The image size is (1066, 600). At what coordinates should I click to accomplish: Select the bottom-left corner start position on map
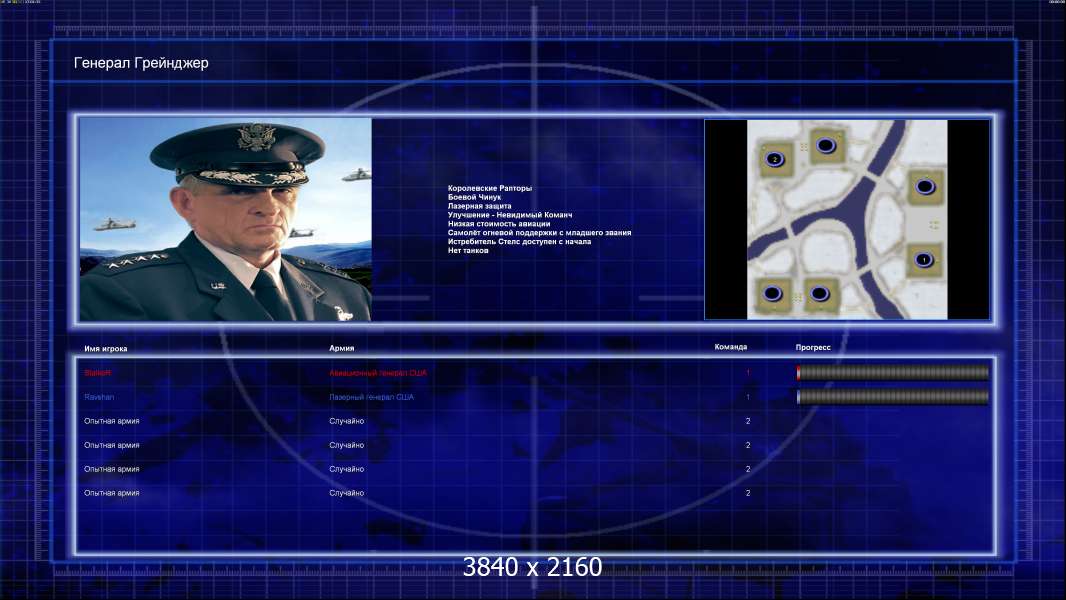pyautogui.click(x=773, y=294)
